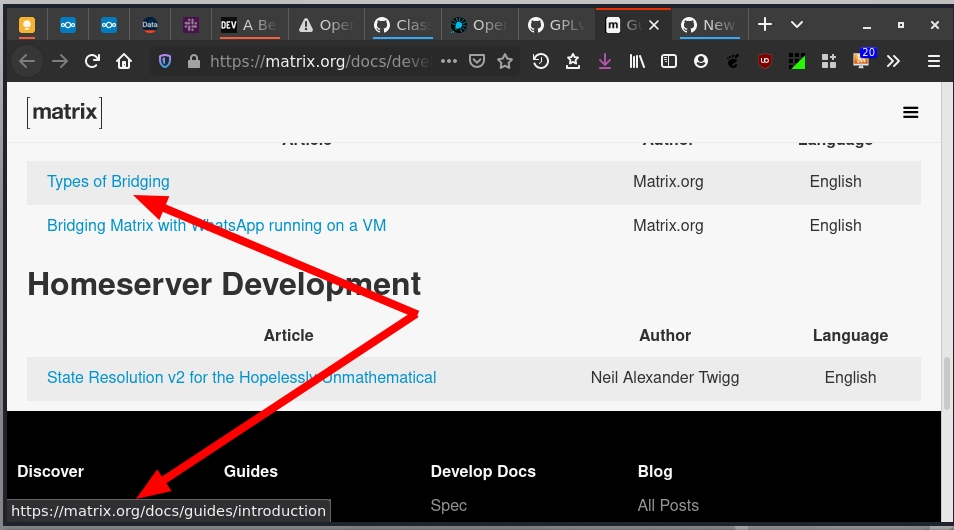Open the bookmarks star-tray toolbar icon

pyautogui.click(x=573, y=61)
